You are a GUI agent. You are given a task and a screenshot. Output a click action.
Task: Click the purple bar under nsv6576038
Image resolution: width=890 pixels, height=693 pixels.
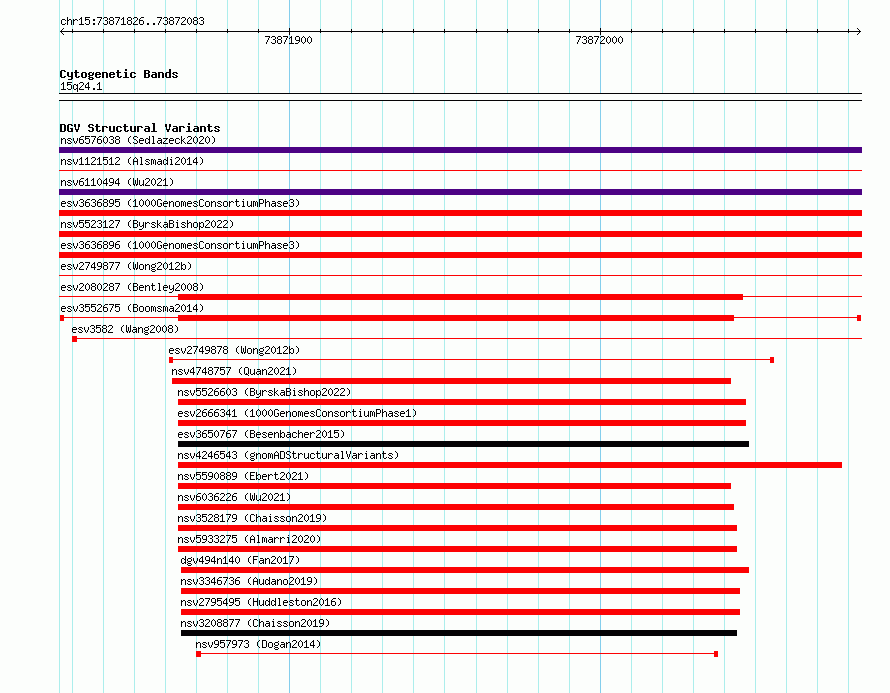(x=460, y=150)
